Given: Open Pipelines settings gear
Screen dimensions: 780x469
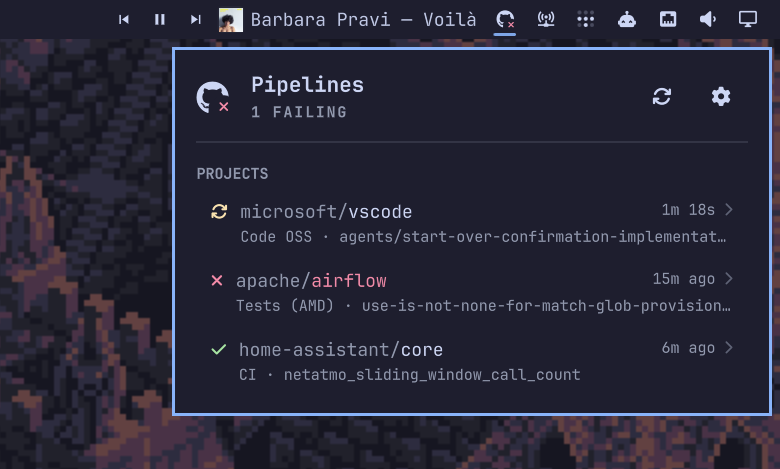Looking at the screenshot, I should 721,96.
